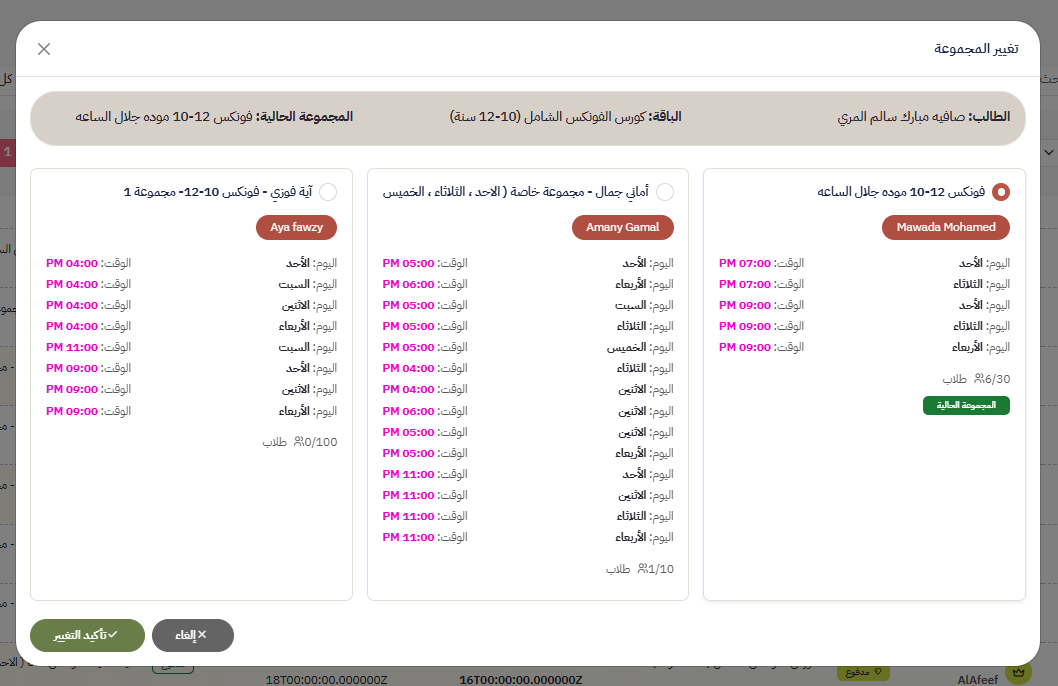Click the green current group badge
The height and width of the screenshot is (686, 1058).
tap(965, 405)
